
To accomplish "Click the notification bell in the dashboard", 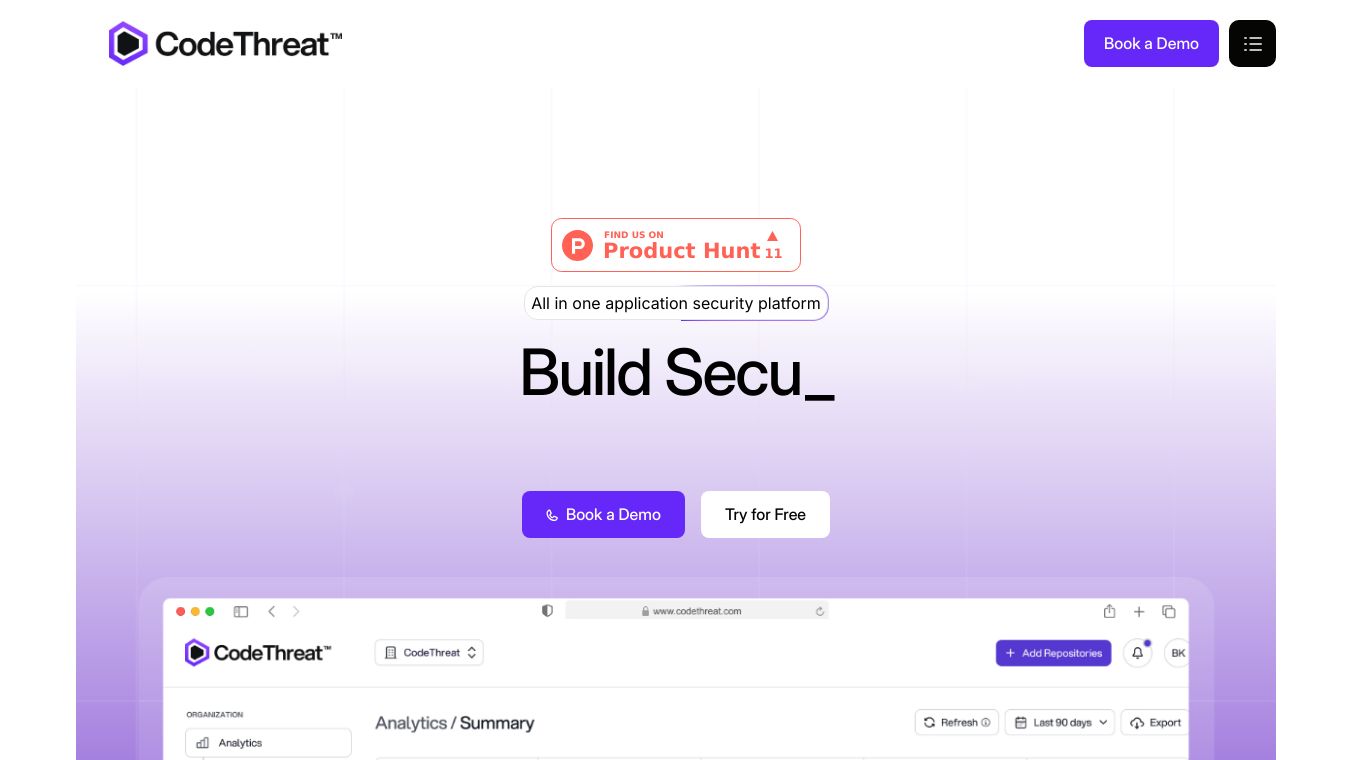I will (x=1137, y=653).
